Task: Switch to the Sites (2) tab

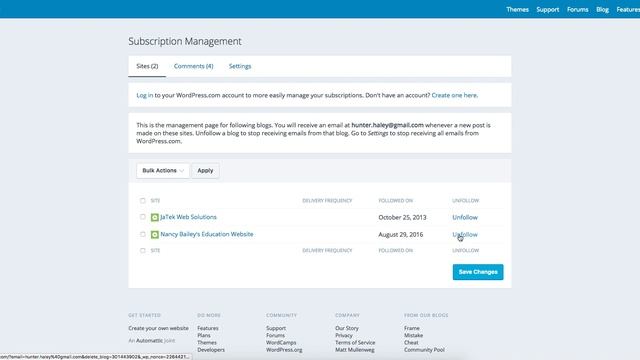Action: (147, 66)
